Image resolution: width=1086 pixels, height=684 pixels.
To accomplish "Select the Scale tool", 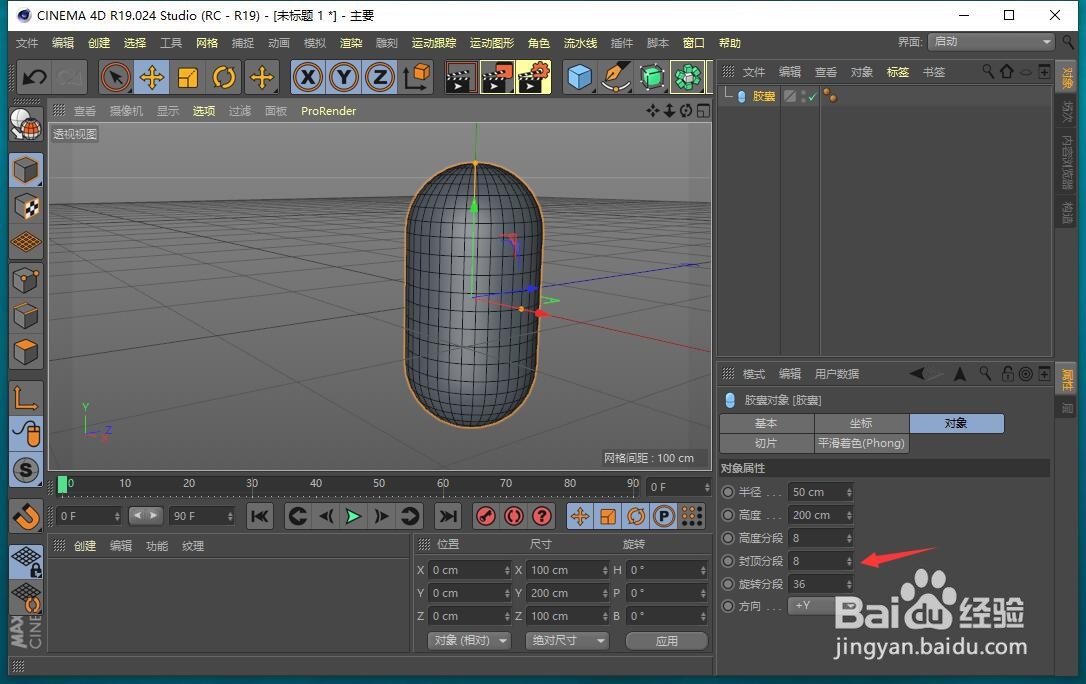I will point(188,77).
